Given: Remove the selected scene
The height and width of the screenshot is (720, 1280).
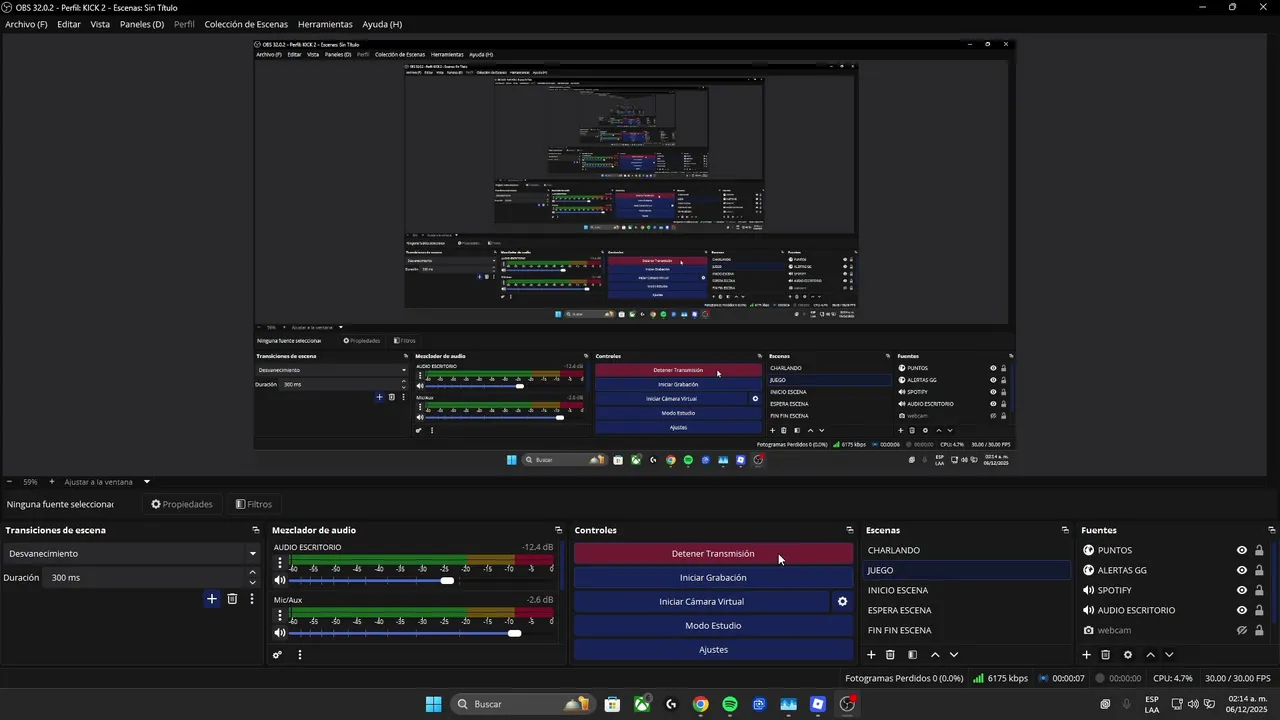Looking at the screenshot, I should 890,655.
